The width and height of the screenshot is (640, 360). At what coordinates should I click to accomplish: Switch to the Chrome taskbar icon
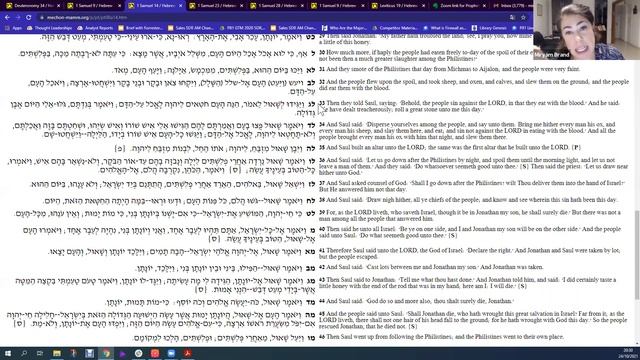point(106,353)
